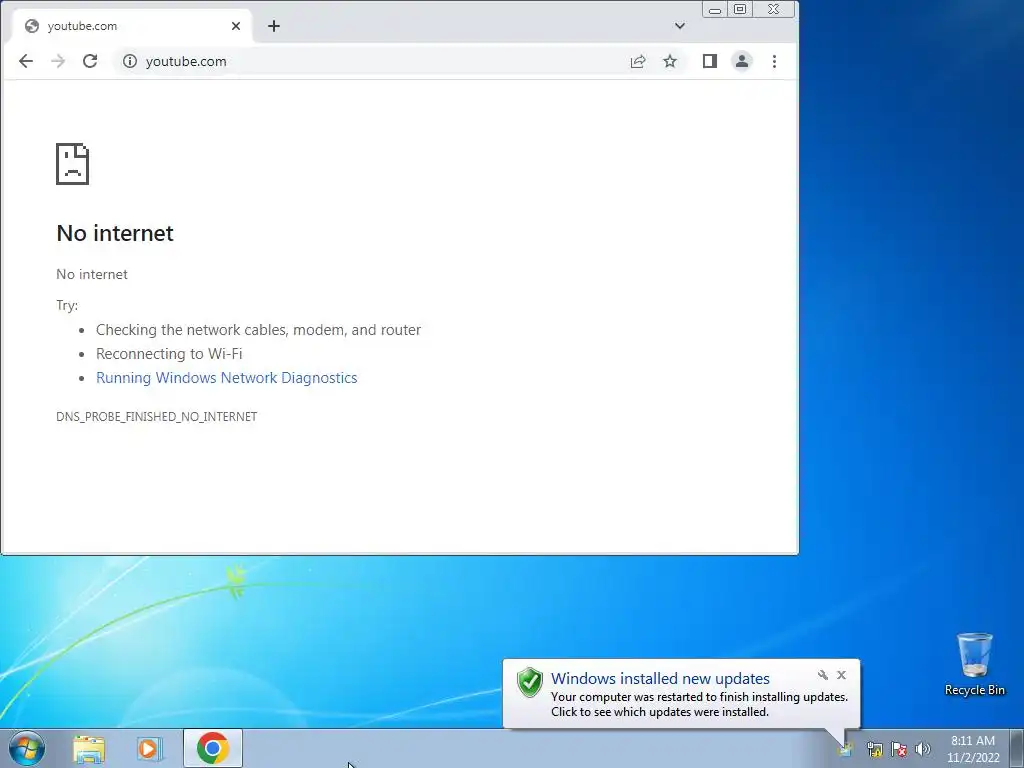Open a new tab with plus button
The image size is (1024, 768).
coord(274,26)
